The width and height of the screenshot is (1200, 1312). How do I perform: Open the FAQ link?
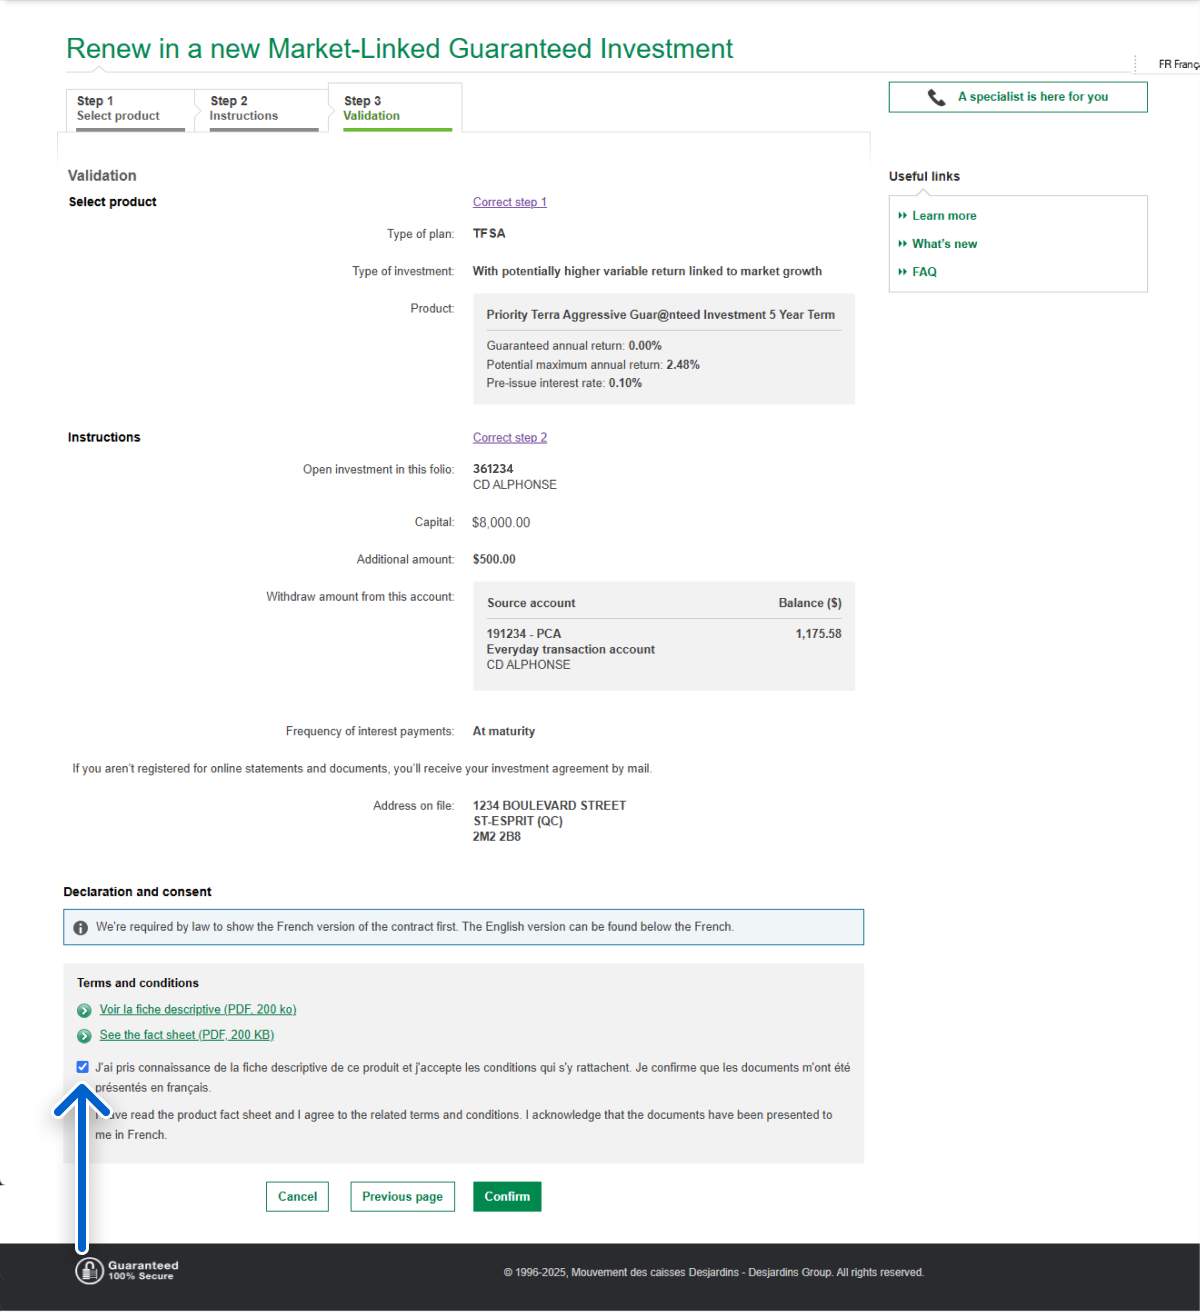click(924, 272)
